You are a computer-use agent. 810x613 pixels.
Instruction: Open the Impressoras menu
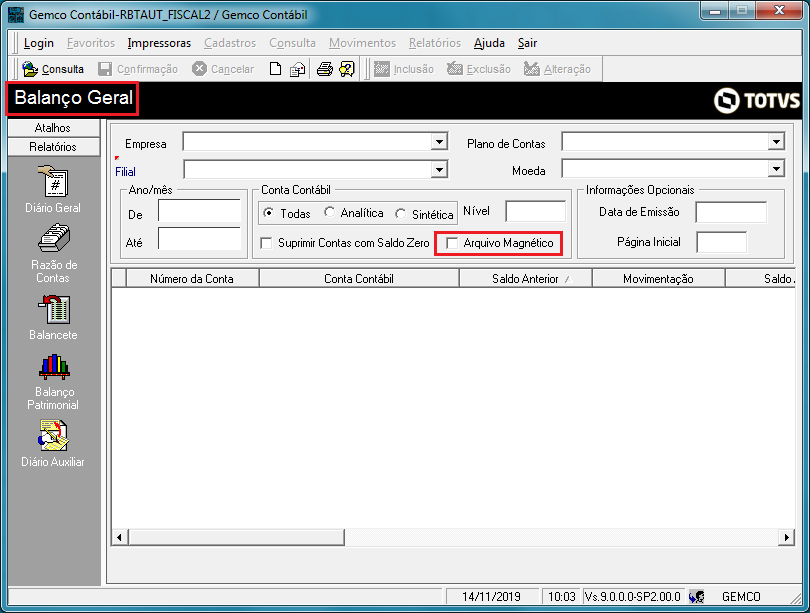pos(159,43)
